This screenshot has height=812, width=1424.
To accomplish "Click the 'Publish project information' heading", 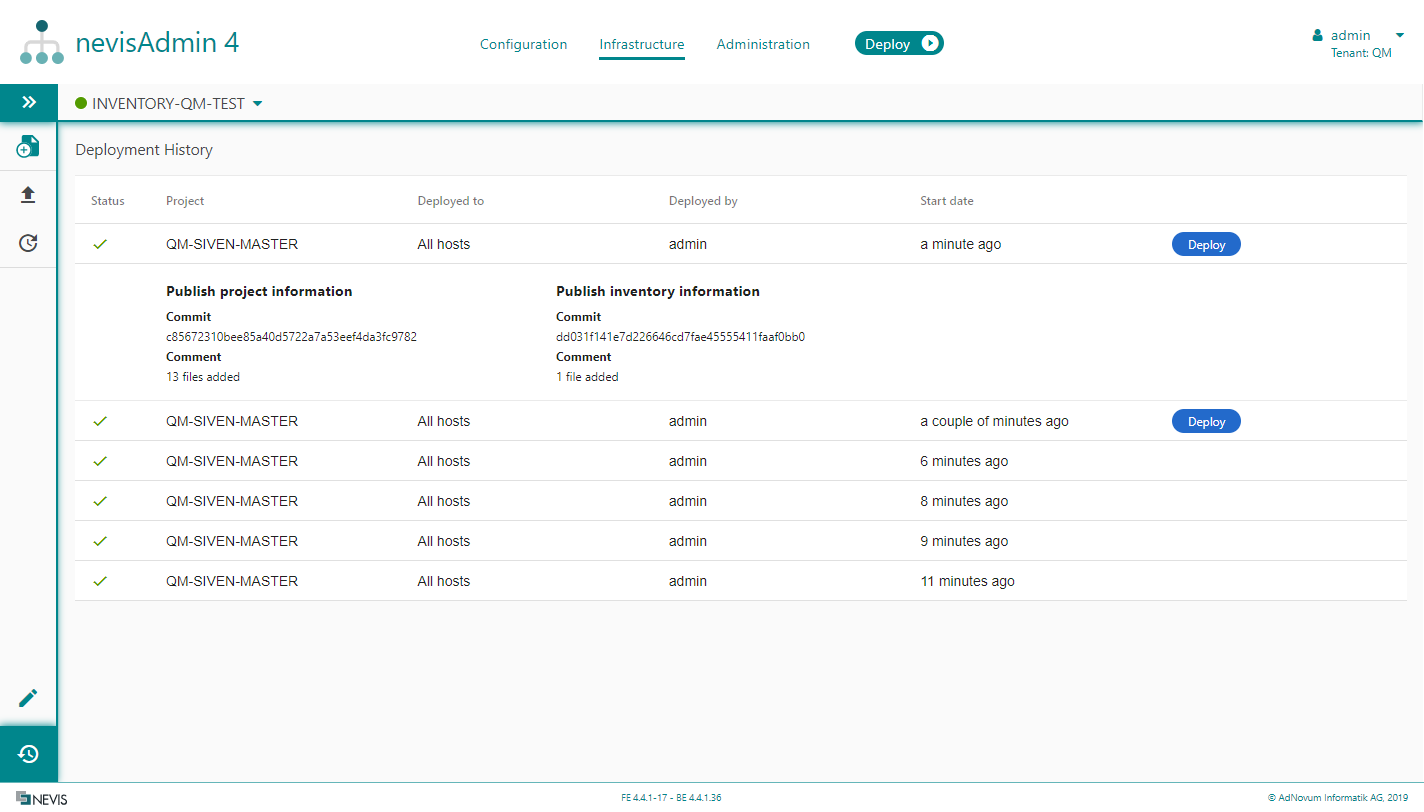I will point(259,292).
